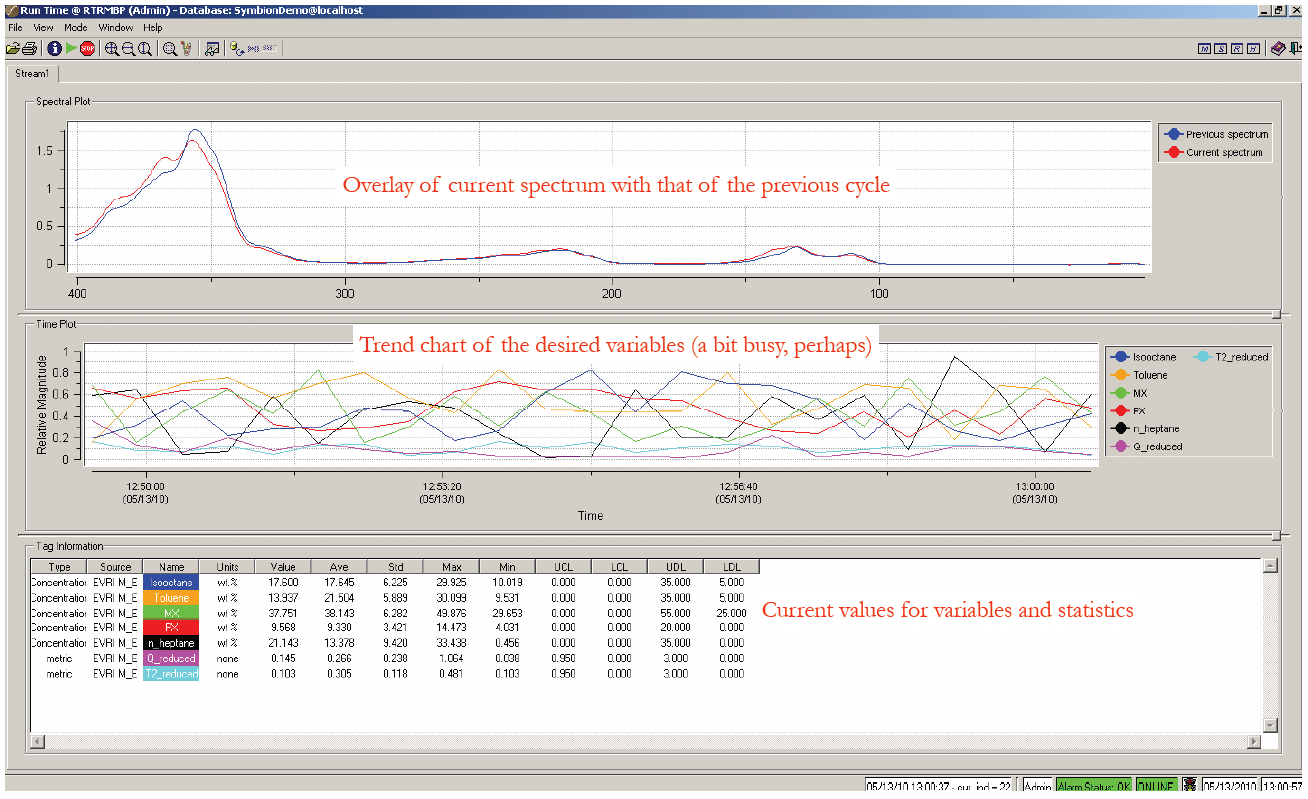This screenshot has height=799, width=1308.
Task: Click the red STOP sign icon
Action: [x=88, y=49]
